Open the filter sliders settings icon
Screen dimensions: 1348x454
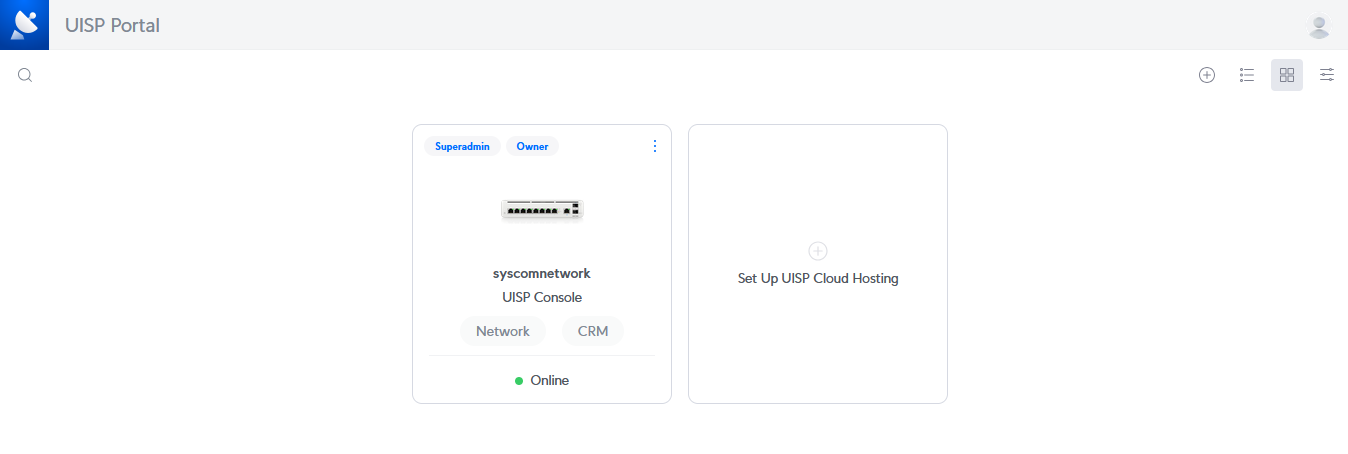click(x=1327, y=75)
